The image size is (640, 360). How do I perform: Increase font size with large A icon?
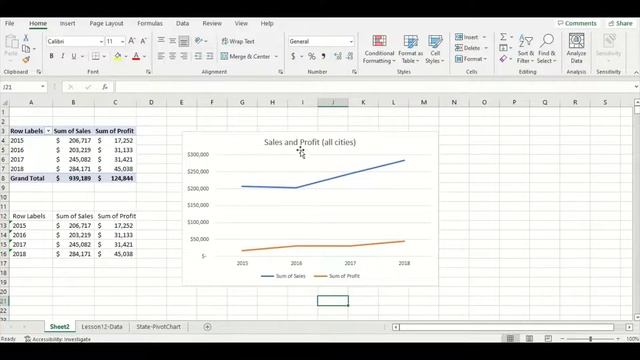131,41
